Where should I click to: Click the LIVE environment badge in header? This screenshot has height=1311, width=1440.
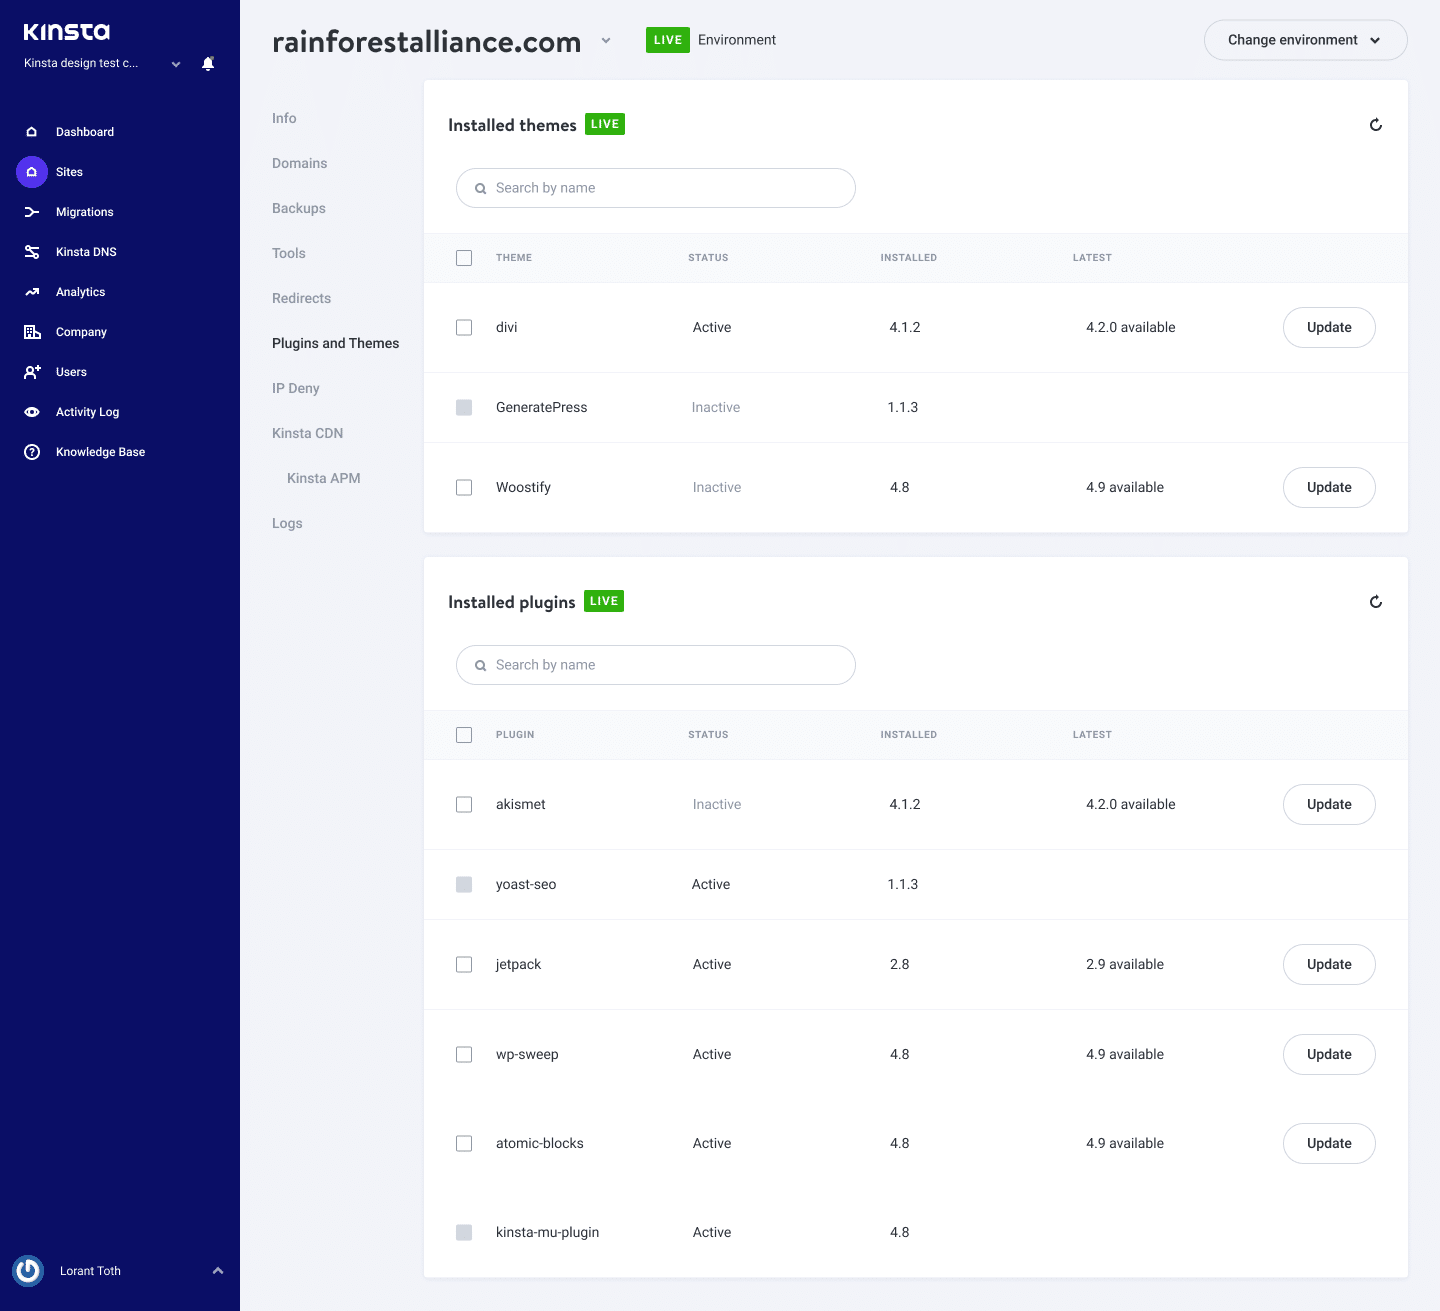click(x=668, y=40)
